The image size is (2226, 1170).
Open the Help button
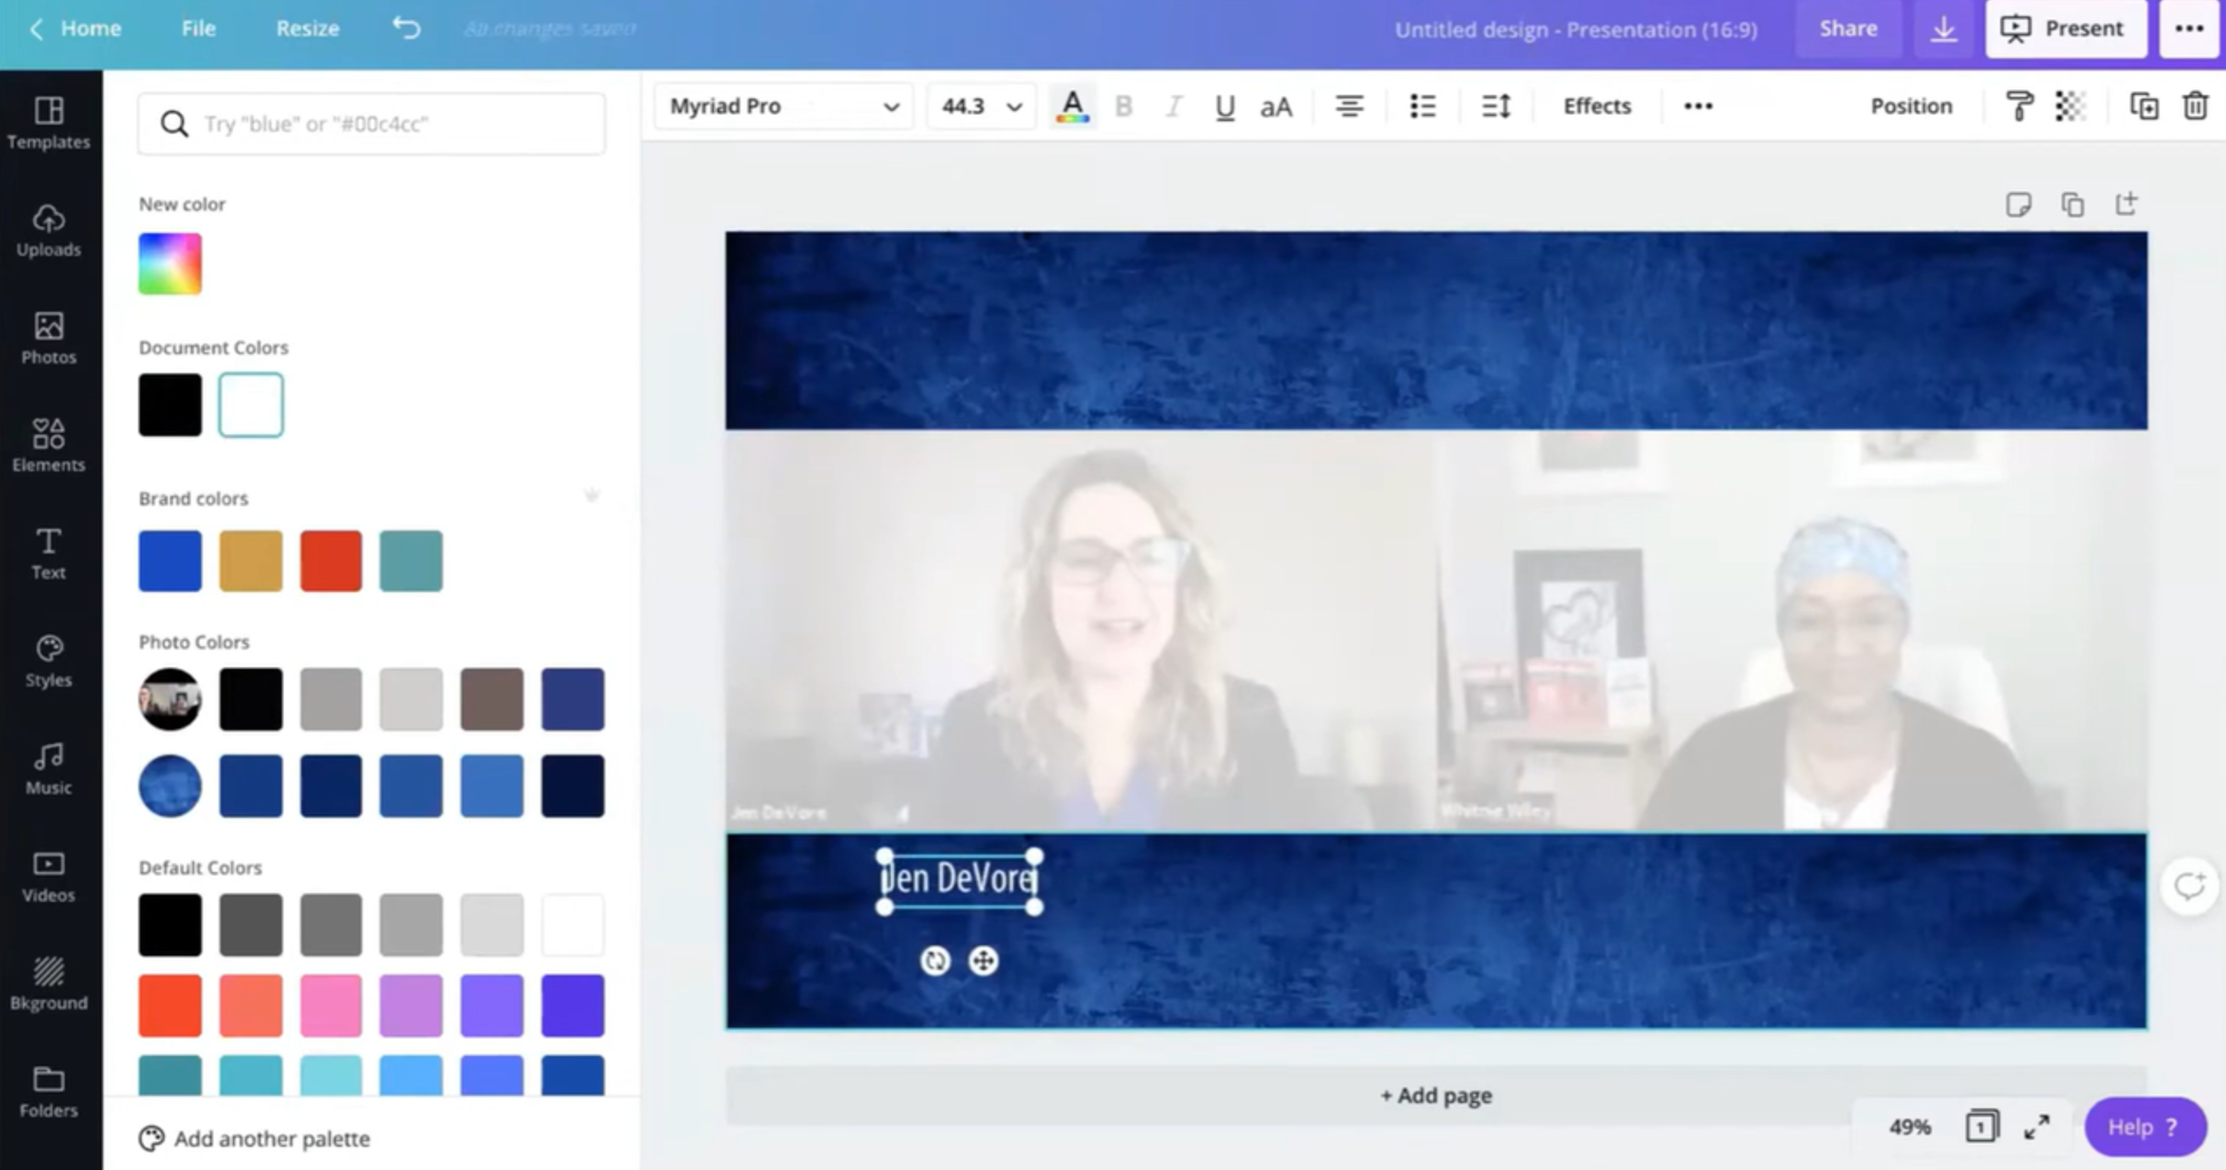[x=2145, y=1127]
